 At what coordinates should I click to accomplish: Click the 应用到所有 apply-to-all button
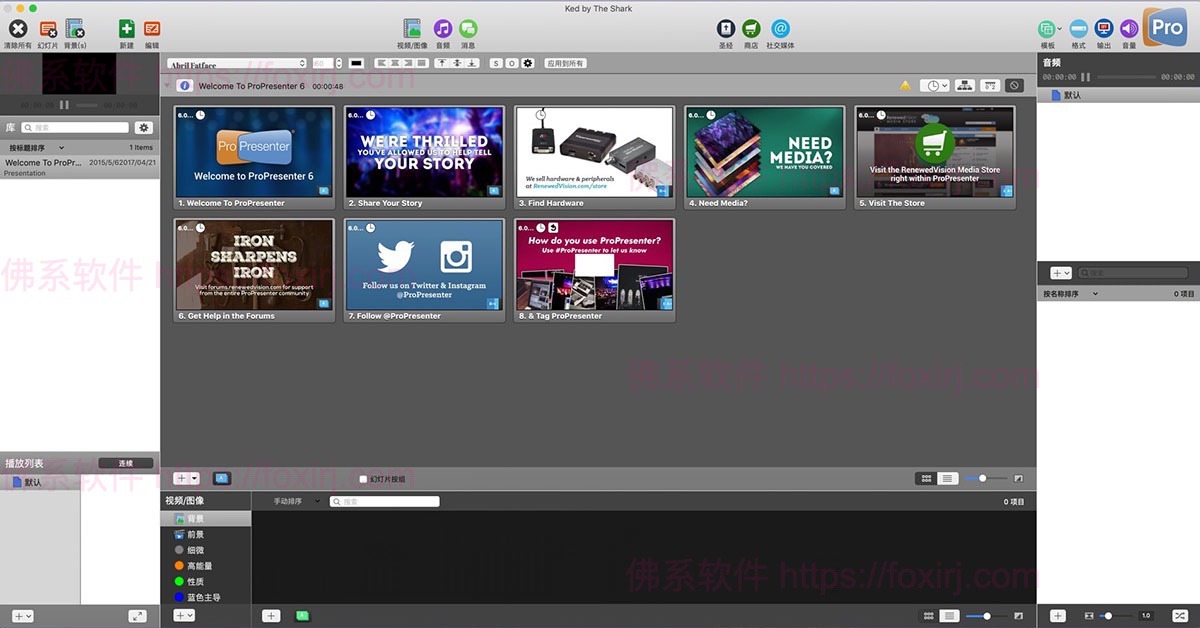click(565, 64)
